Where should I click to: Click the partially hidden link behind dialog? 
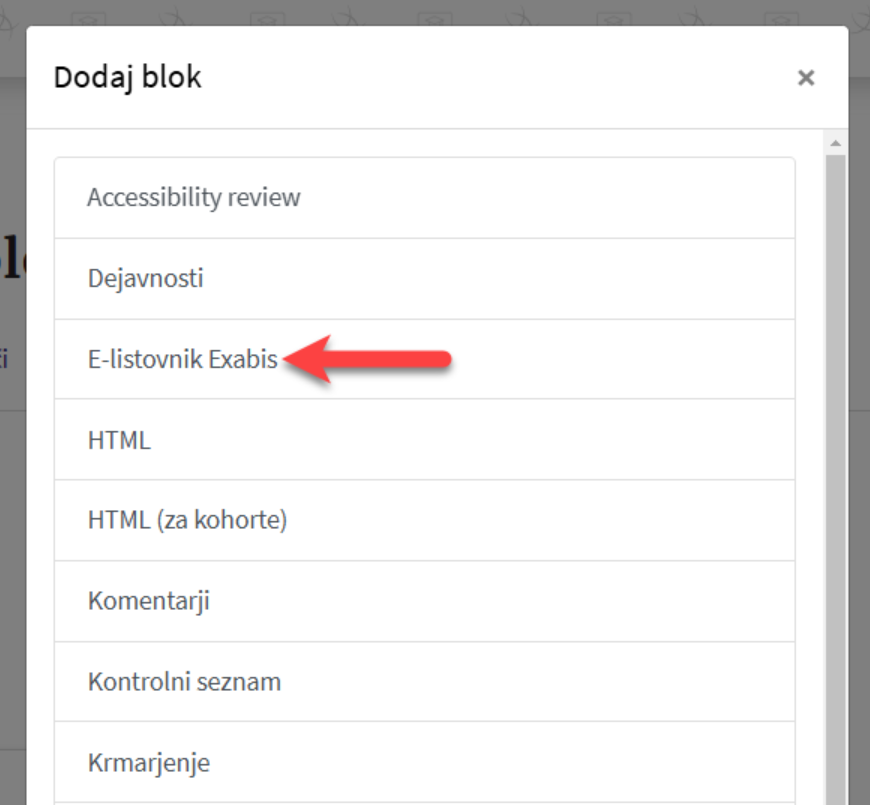[4, 358]
